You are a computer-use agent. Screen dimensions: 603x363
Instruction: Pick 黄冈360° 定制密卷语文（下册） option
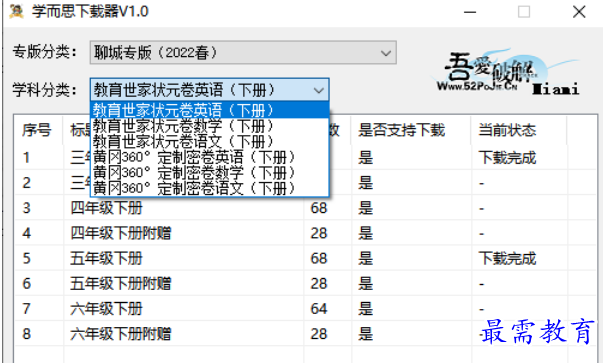coord(210,188)
